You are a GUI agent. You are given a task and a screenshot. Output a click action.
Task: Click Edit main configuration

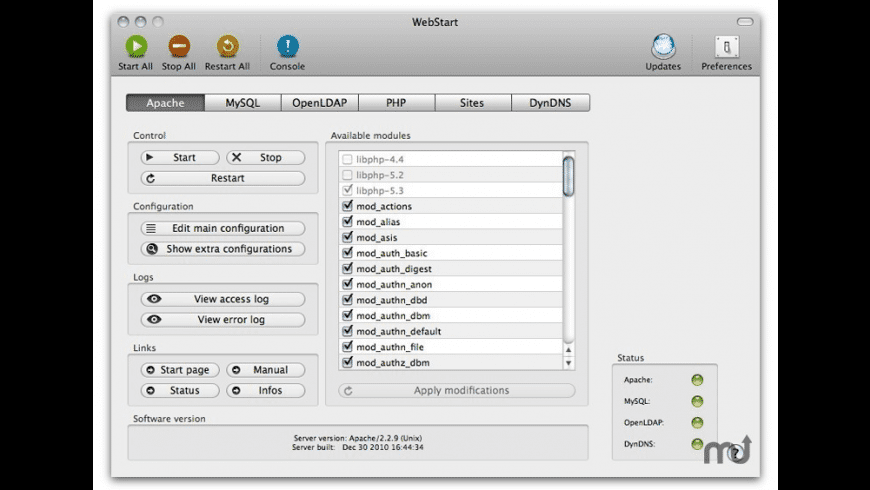pyautogui.click(x=222, y=228)
